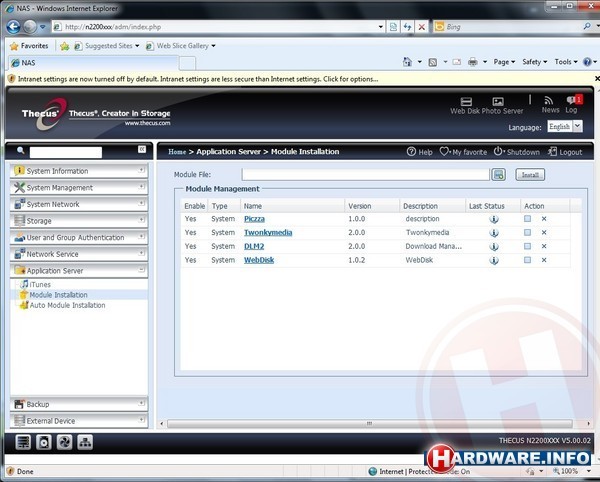Click the browse file icon beside Module File
Image resolution: width=600 pixels, height=482 pixels.
coord(498,175)
